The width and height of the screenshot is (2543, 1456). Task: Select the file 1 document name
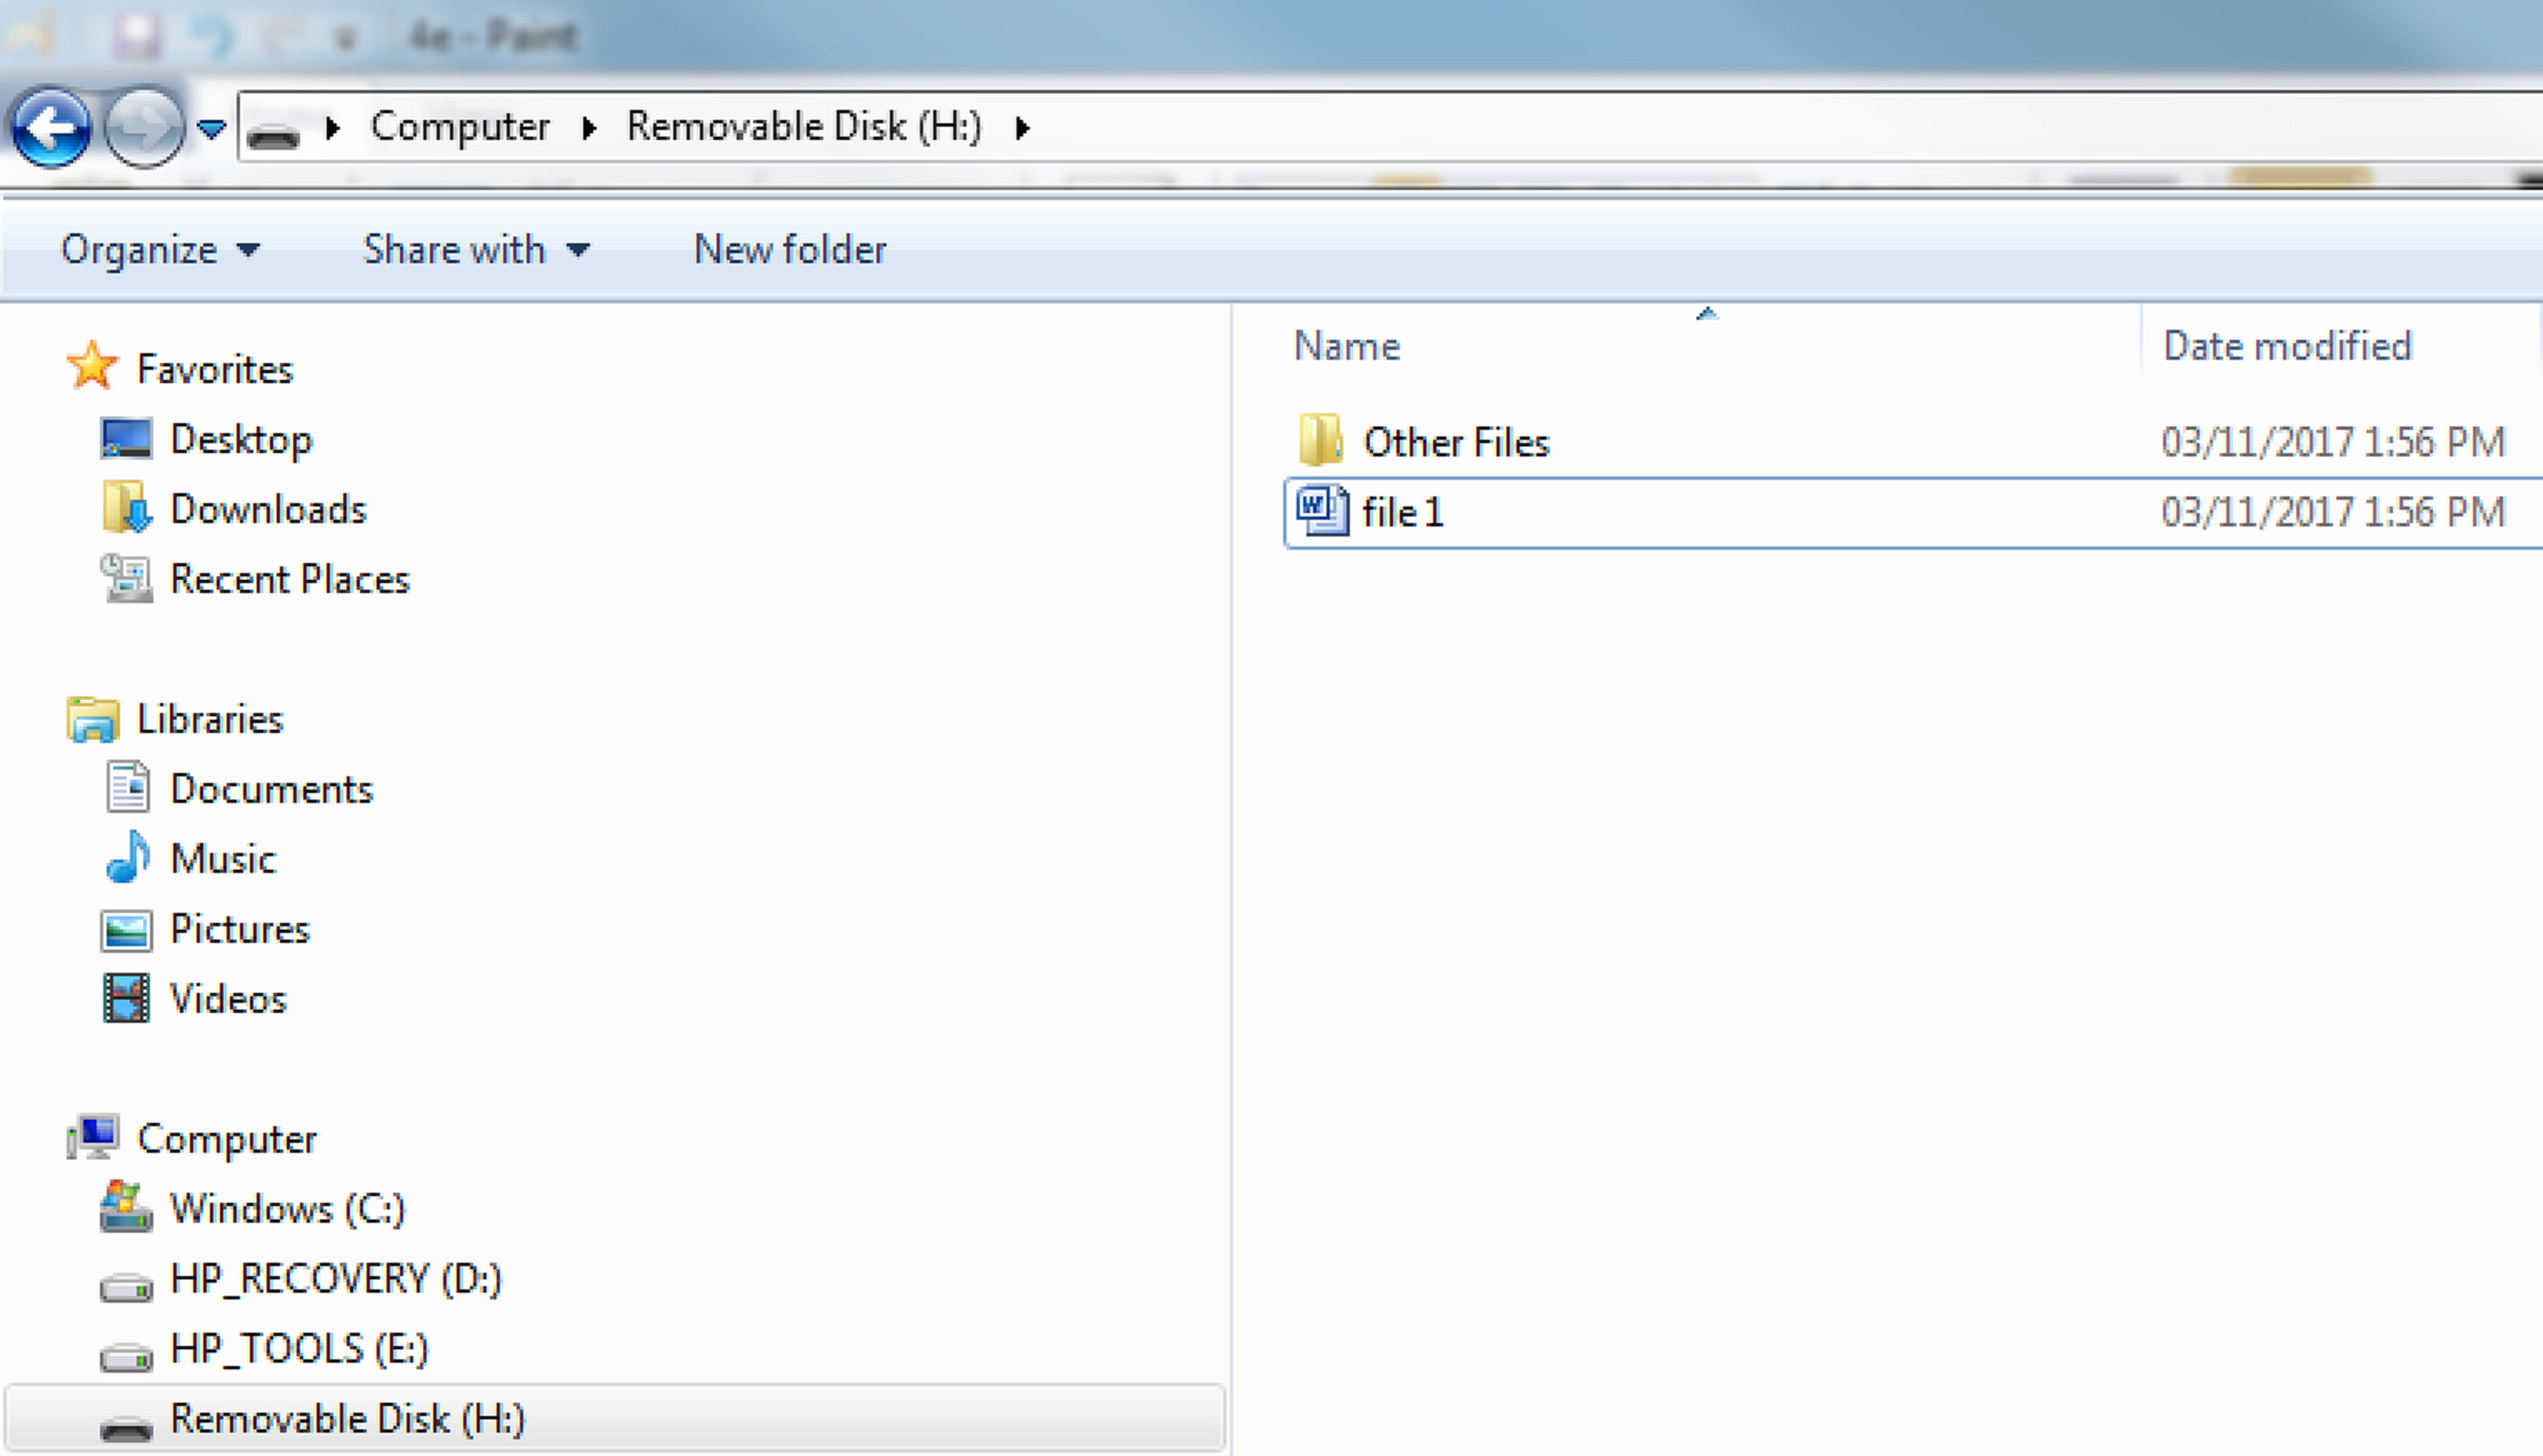coord(1403,512)
